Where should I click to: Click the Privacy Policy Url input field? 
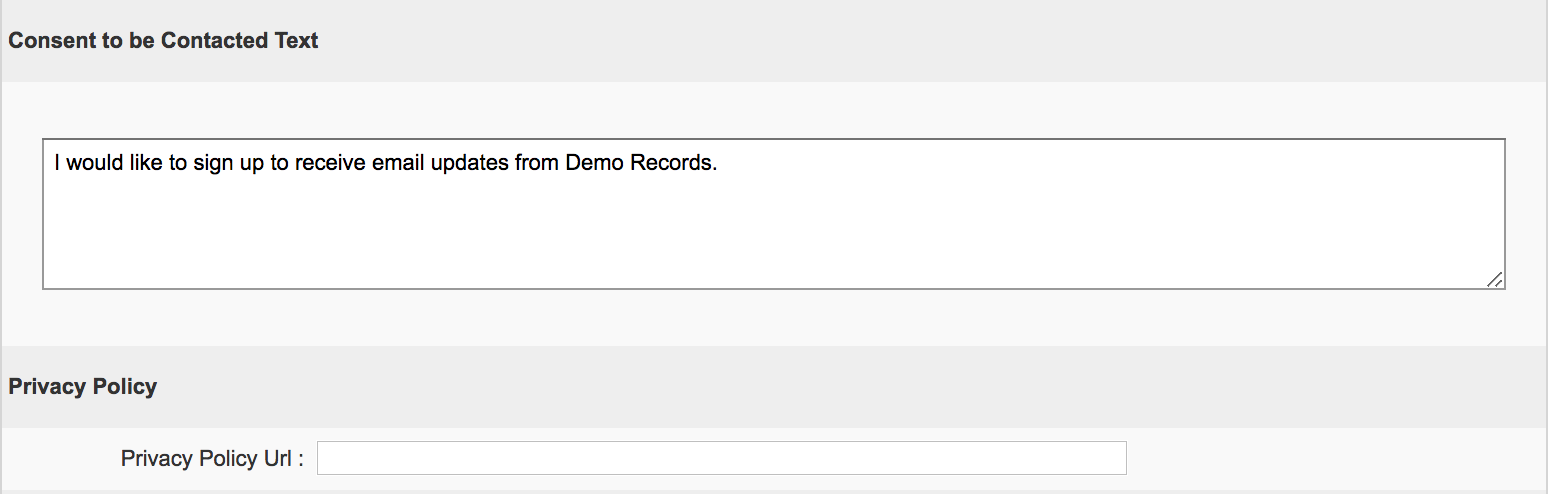pyautogui.click(x=721, y=458)
